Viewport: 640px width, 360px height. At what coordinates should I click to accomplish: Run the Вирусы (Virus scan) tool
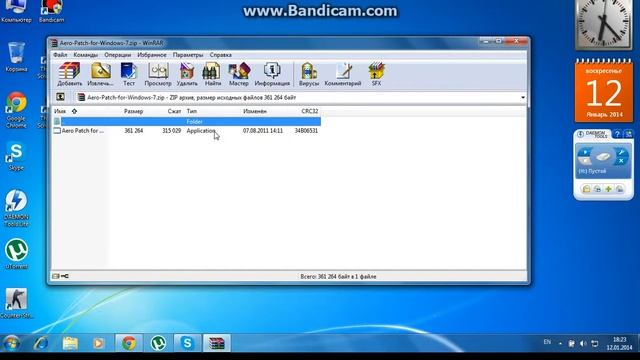(309, 74)
